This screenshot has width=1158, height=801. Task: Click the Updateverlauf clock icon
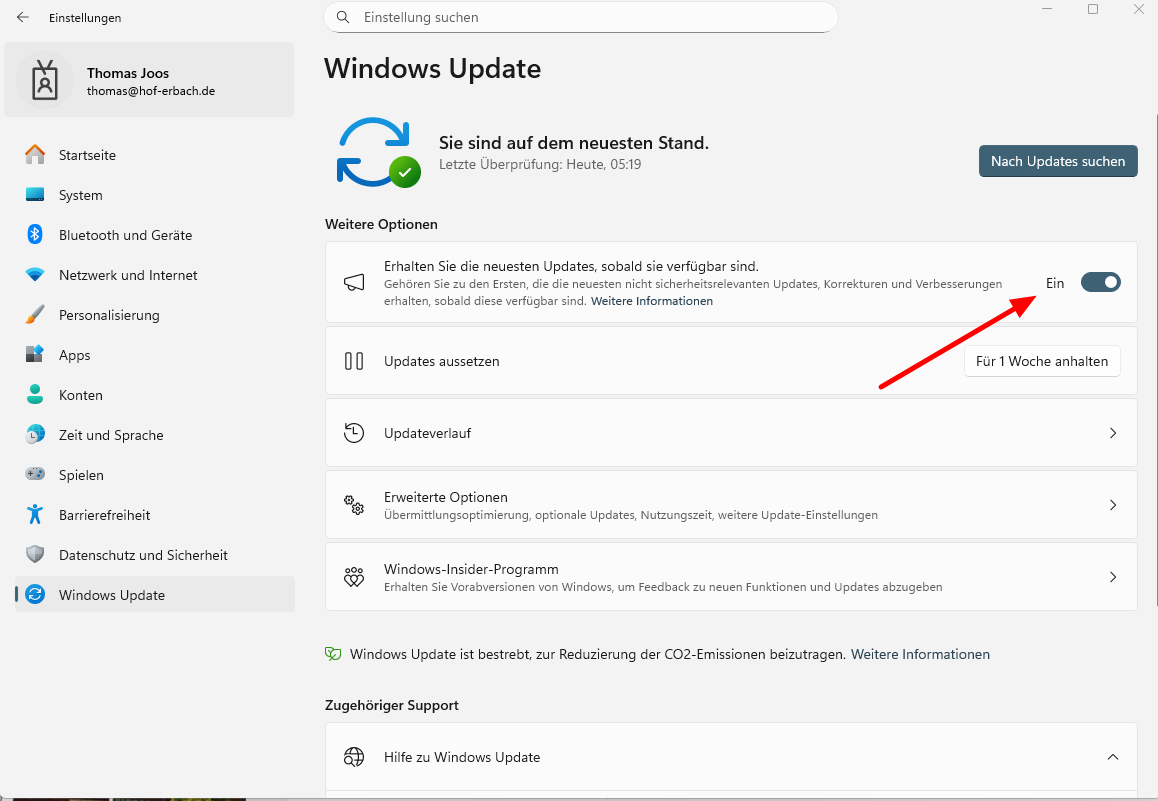(354, 433)
